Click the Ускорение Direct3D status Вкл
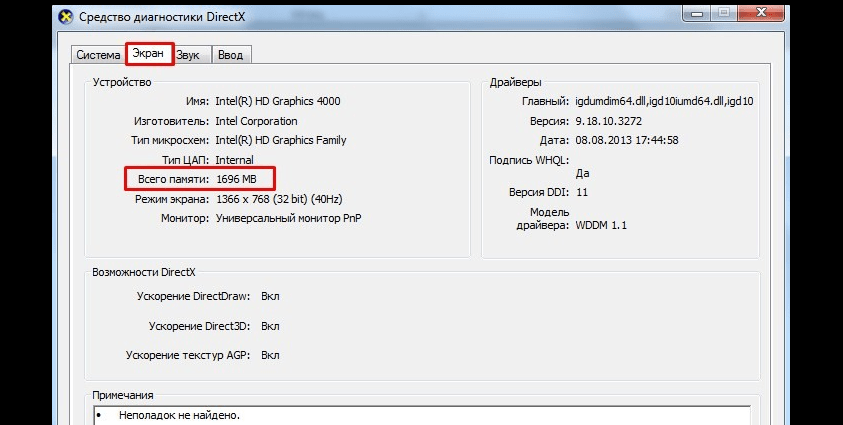The image size is (843, 425). click(x=270, y=326)
